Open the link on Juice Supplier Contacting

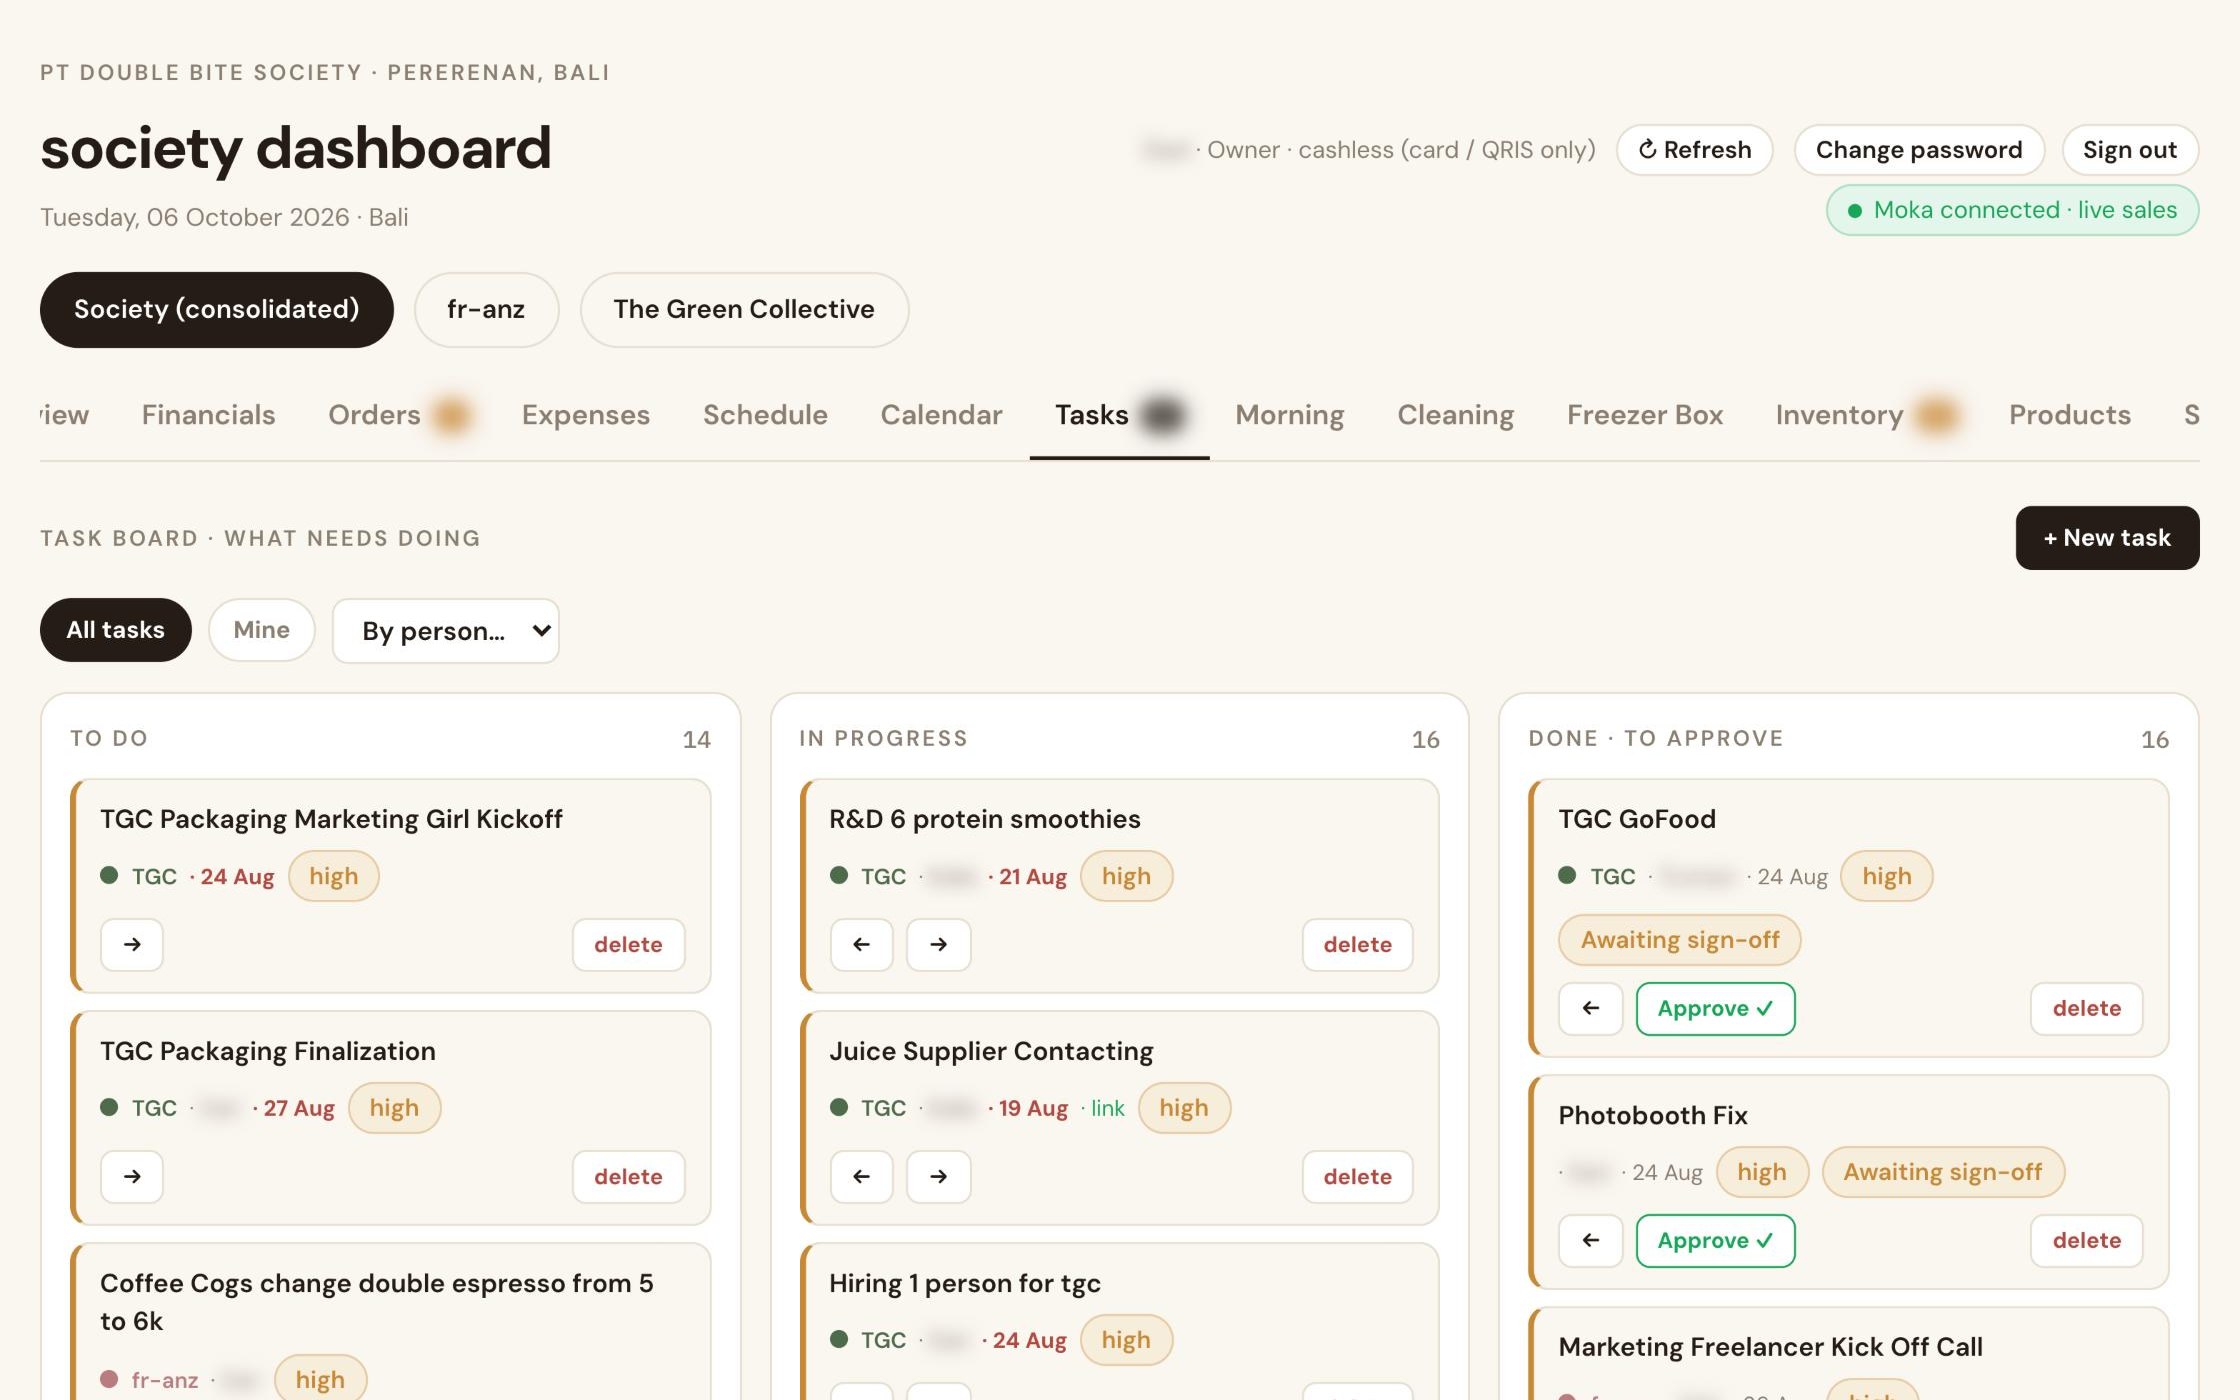point(1107,1108)
